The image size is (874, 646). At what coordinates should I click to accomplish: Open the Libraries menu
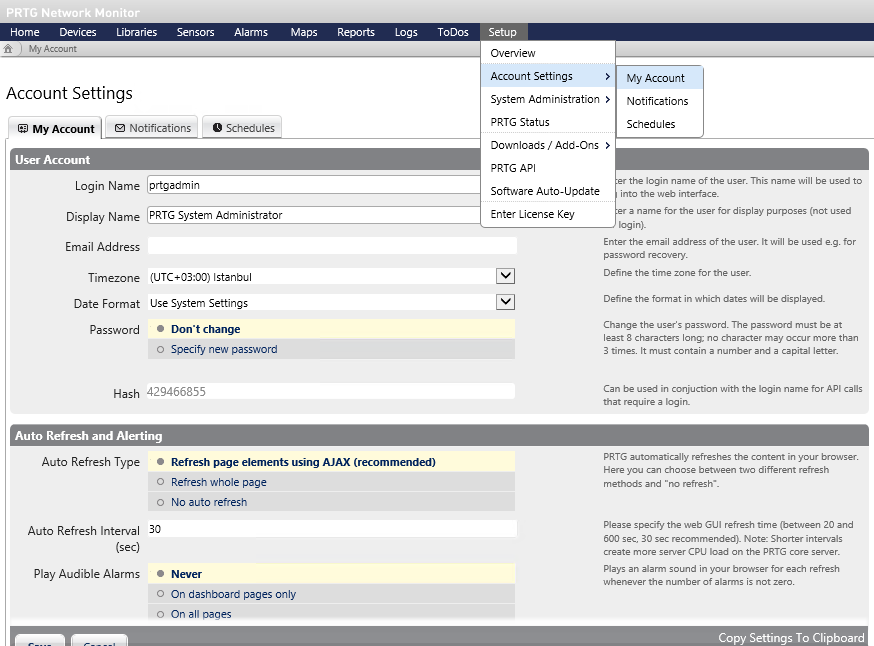(137, 32)
